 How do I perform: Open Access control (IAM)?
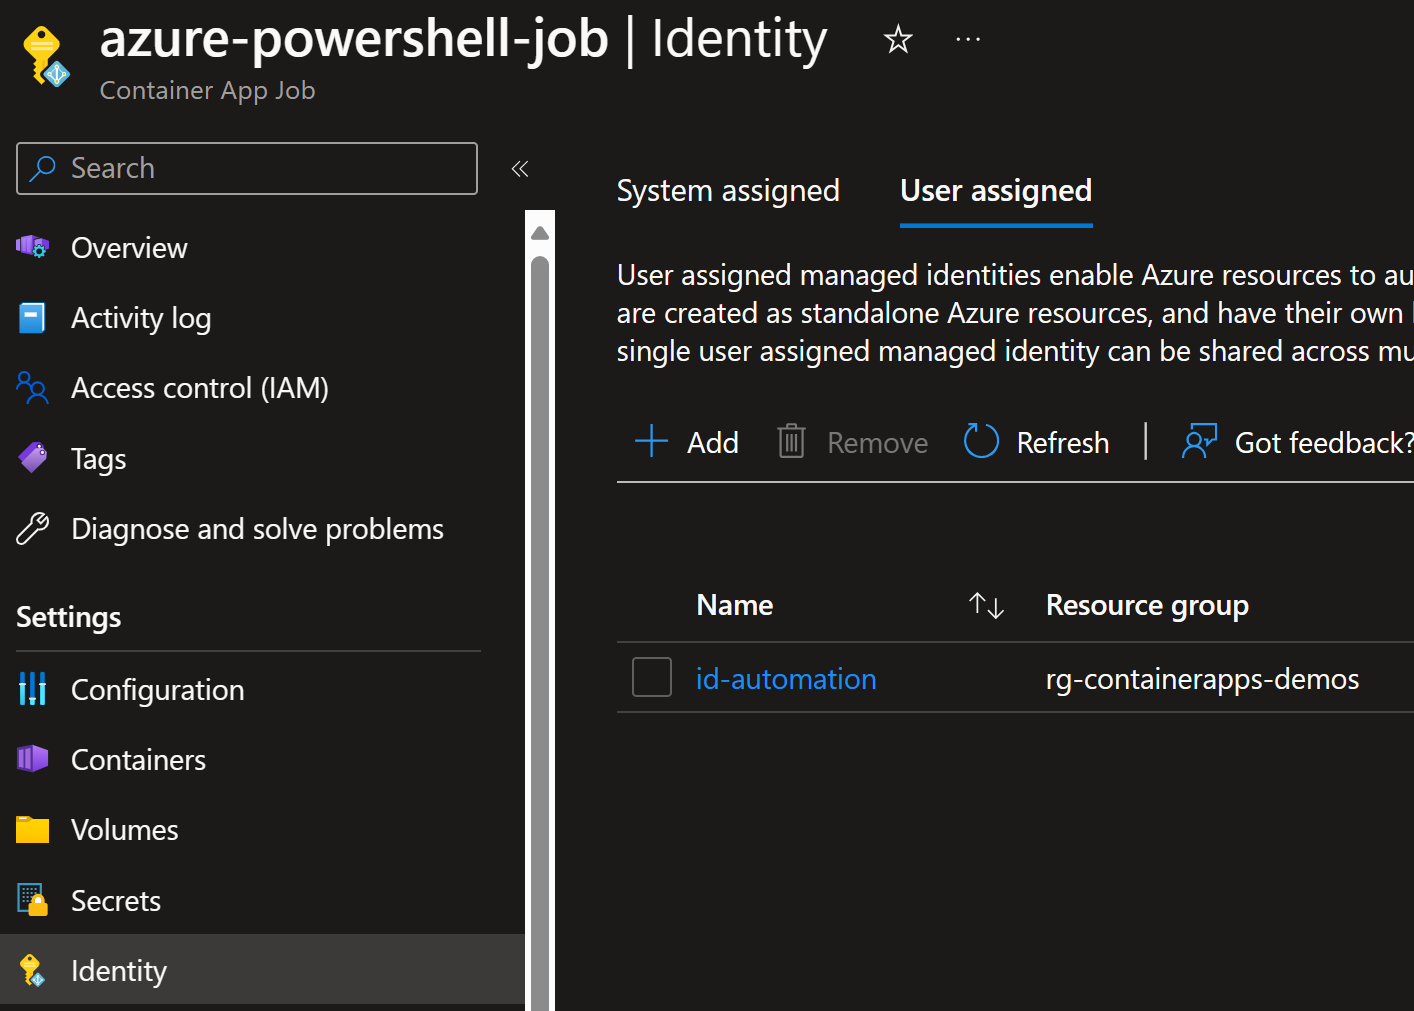tap(200, 388)
